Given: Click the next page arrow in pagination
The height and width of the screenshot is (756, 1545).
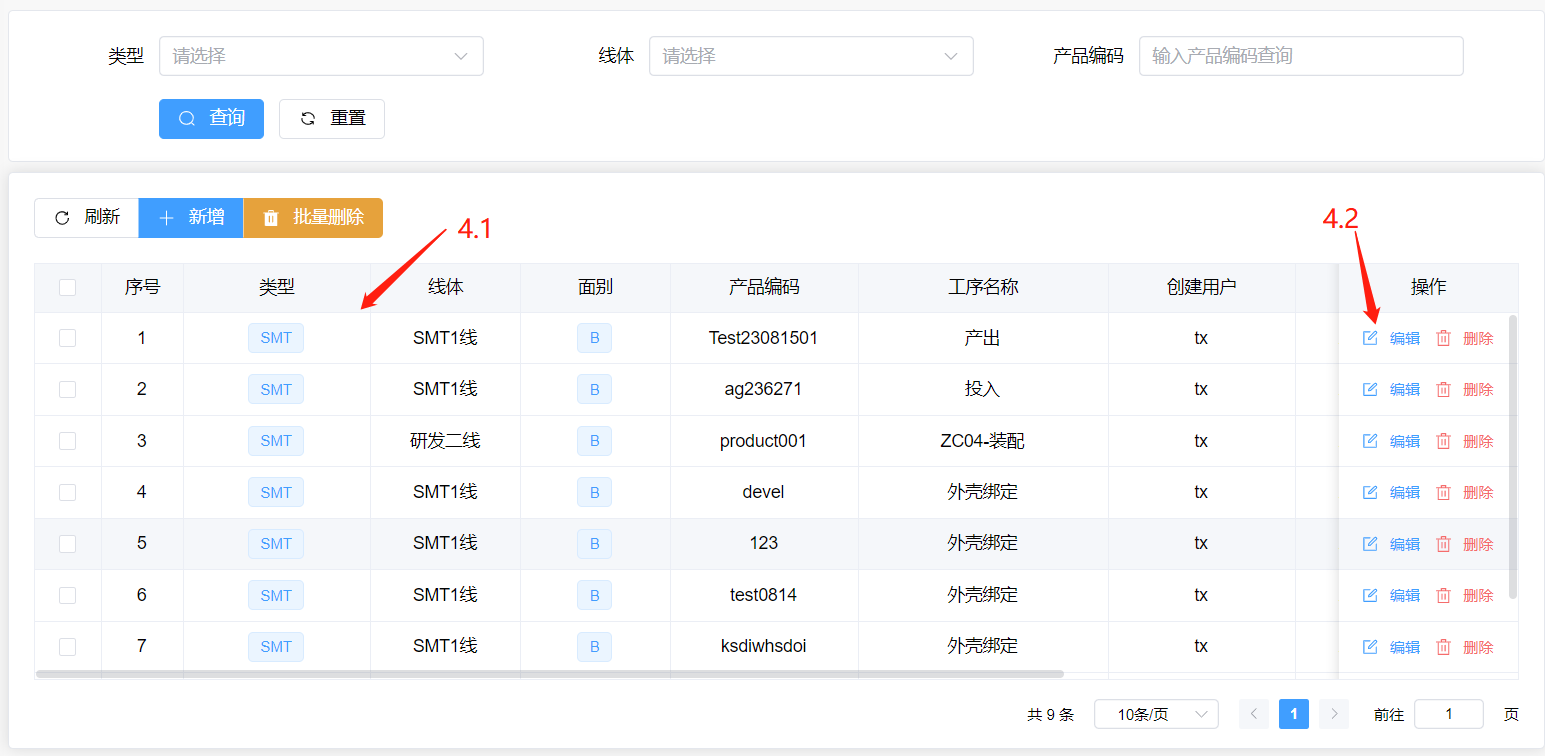Looking at the screenshot, I should (x=1333, y=714).
